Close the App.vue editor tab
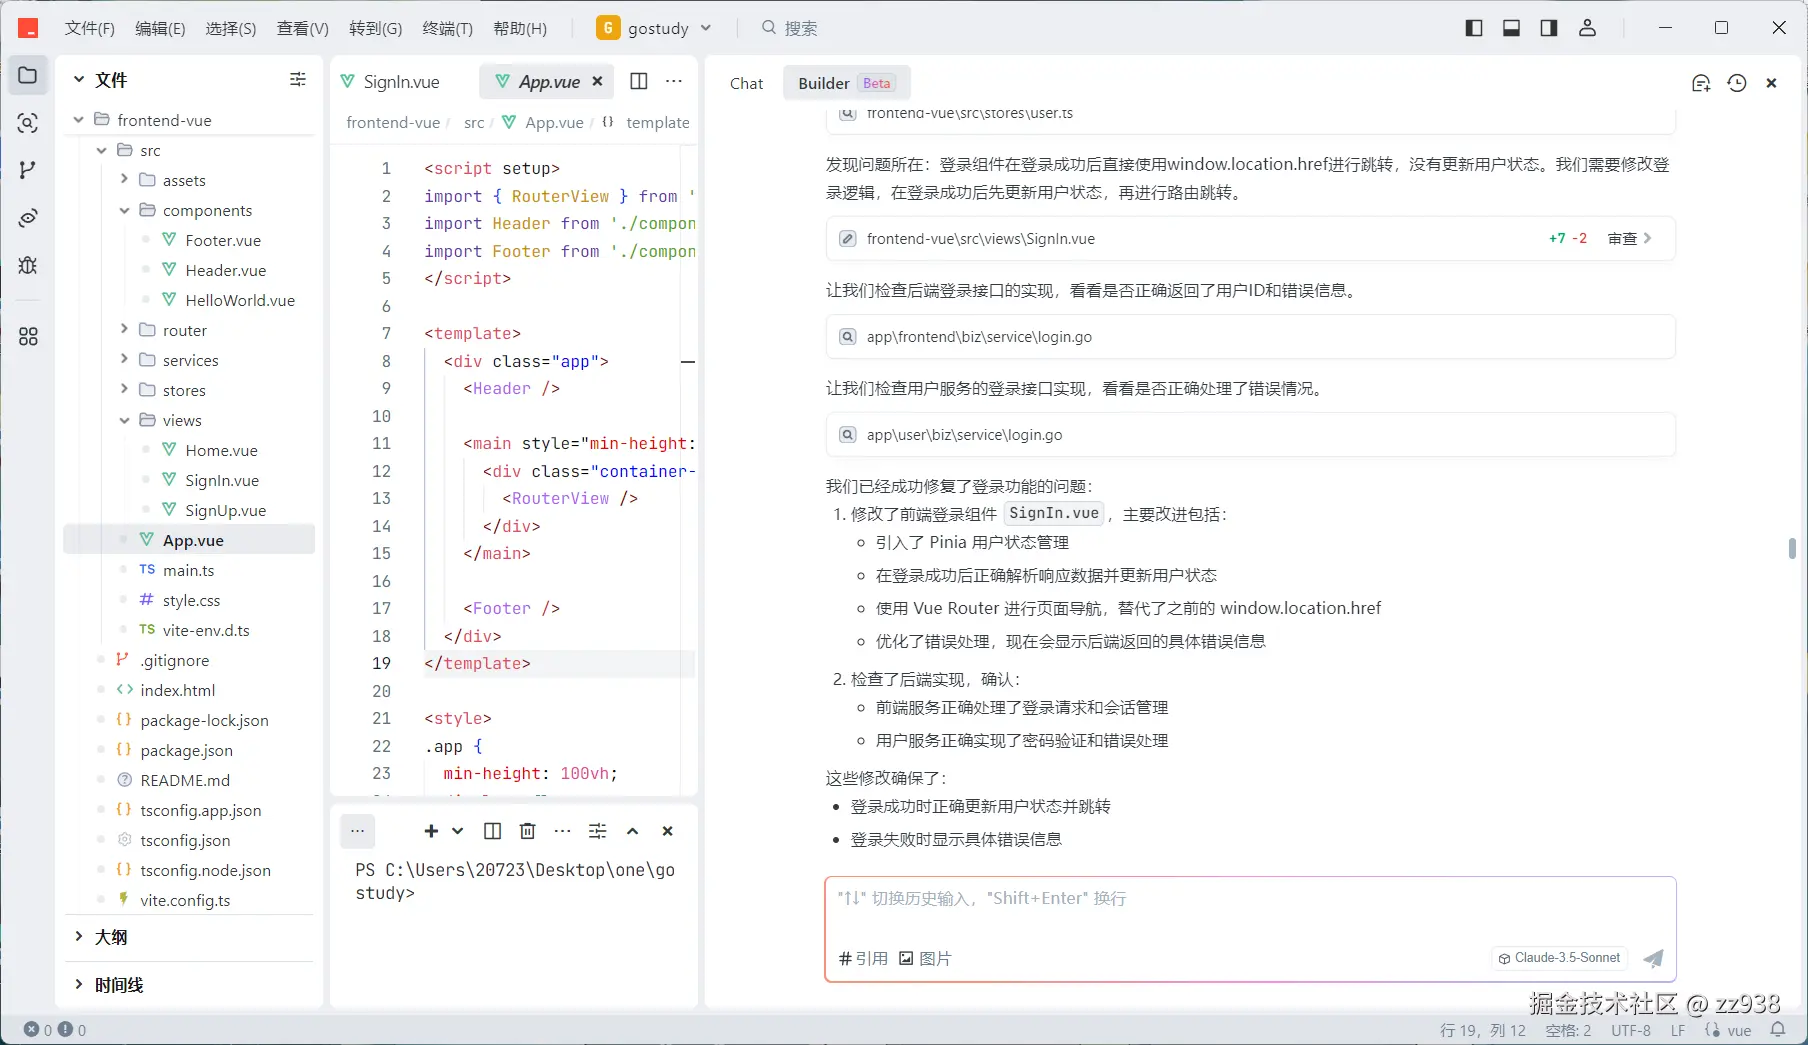 pos(597,81)
